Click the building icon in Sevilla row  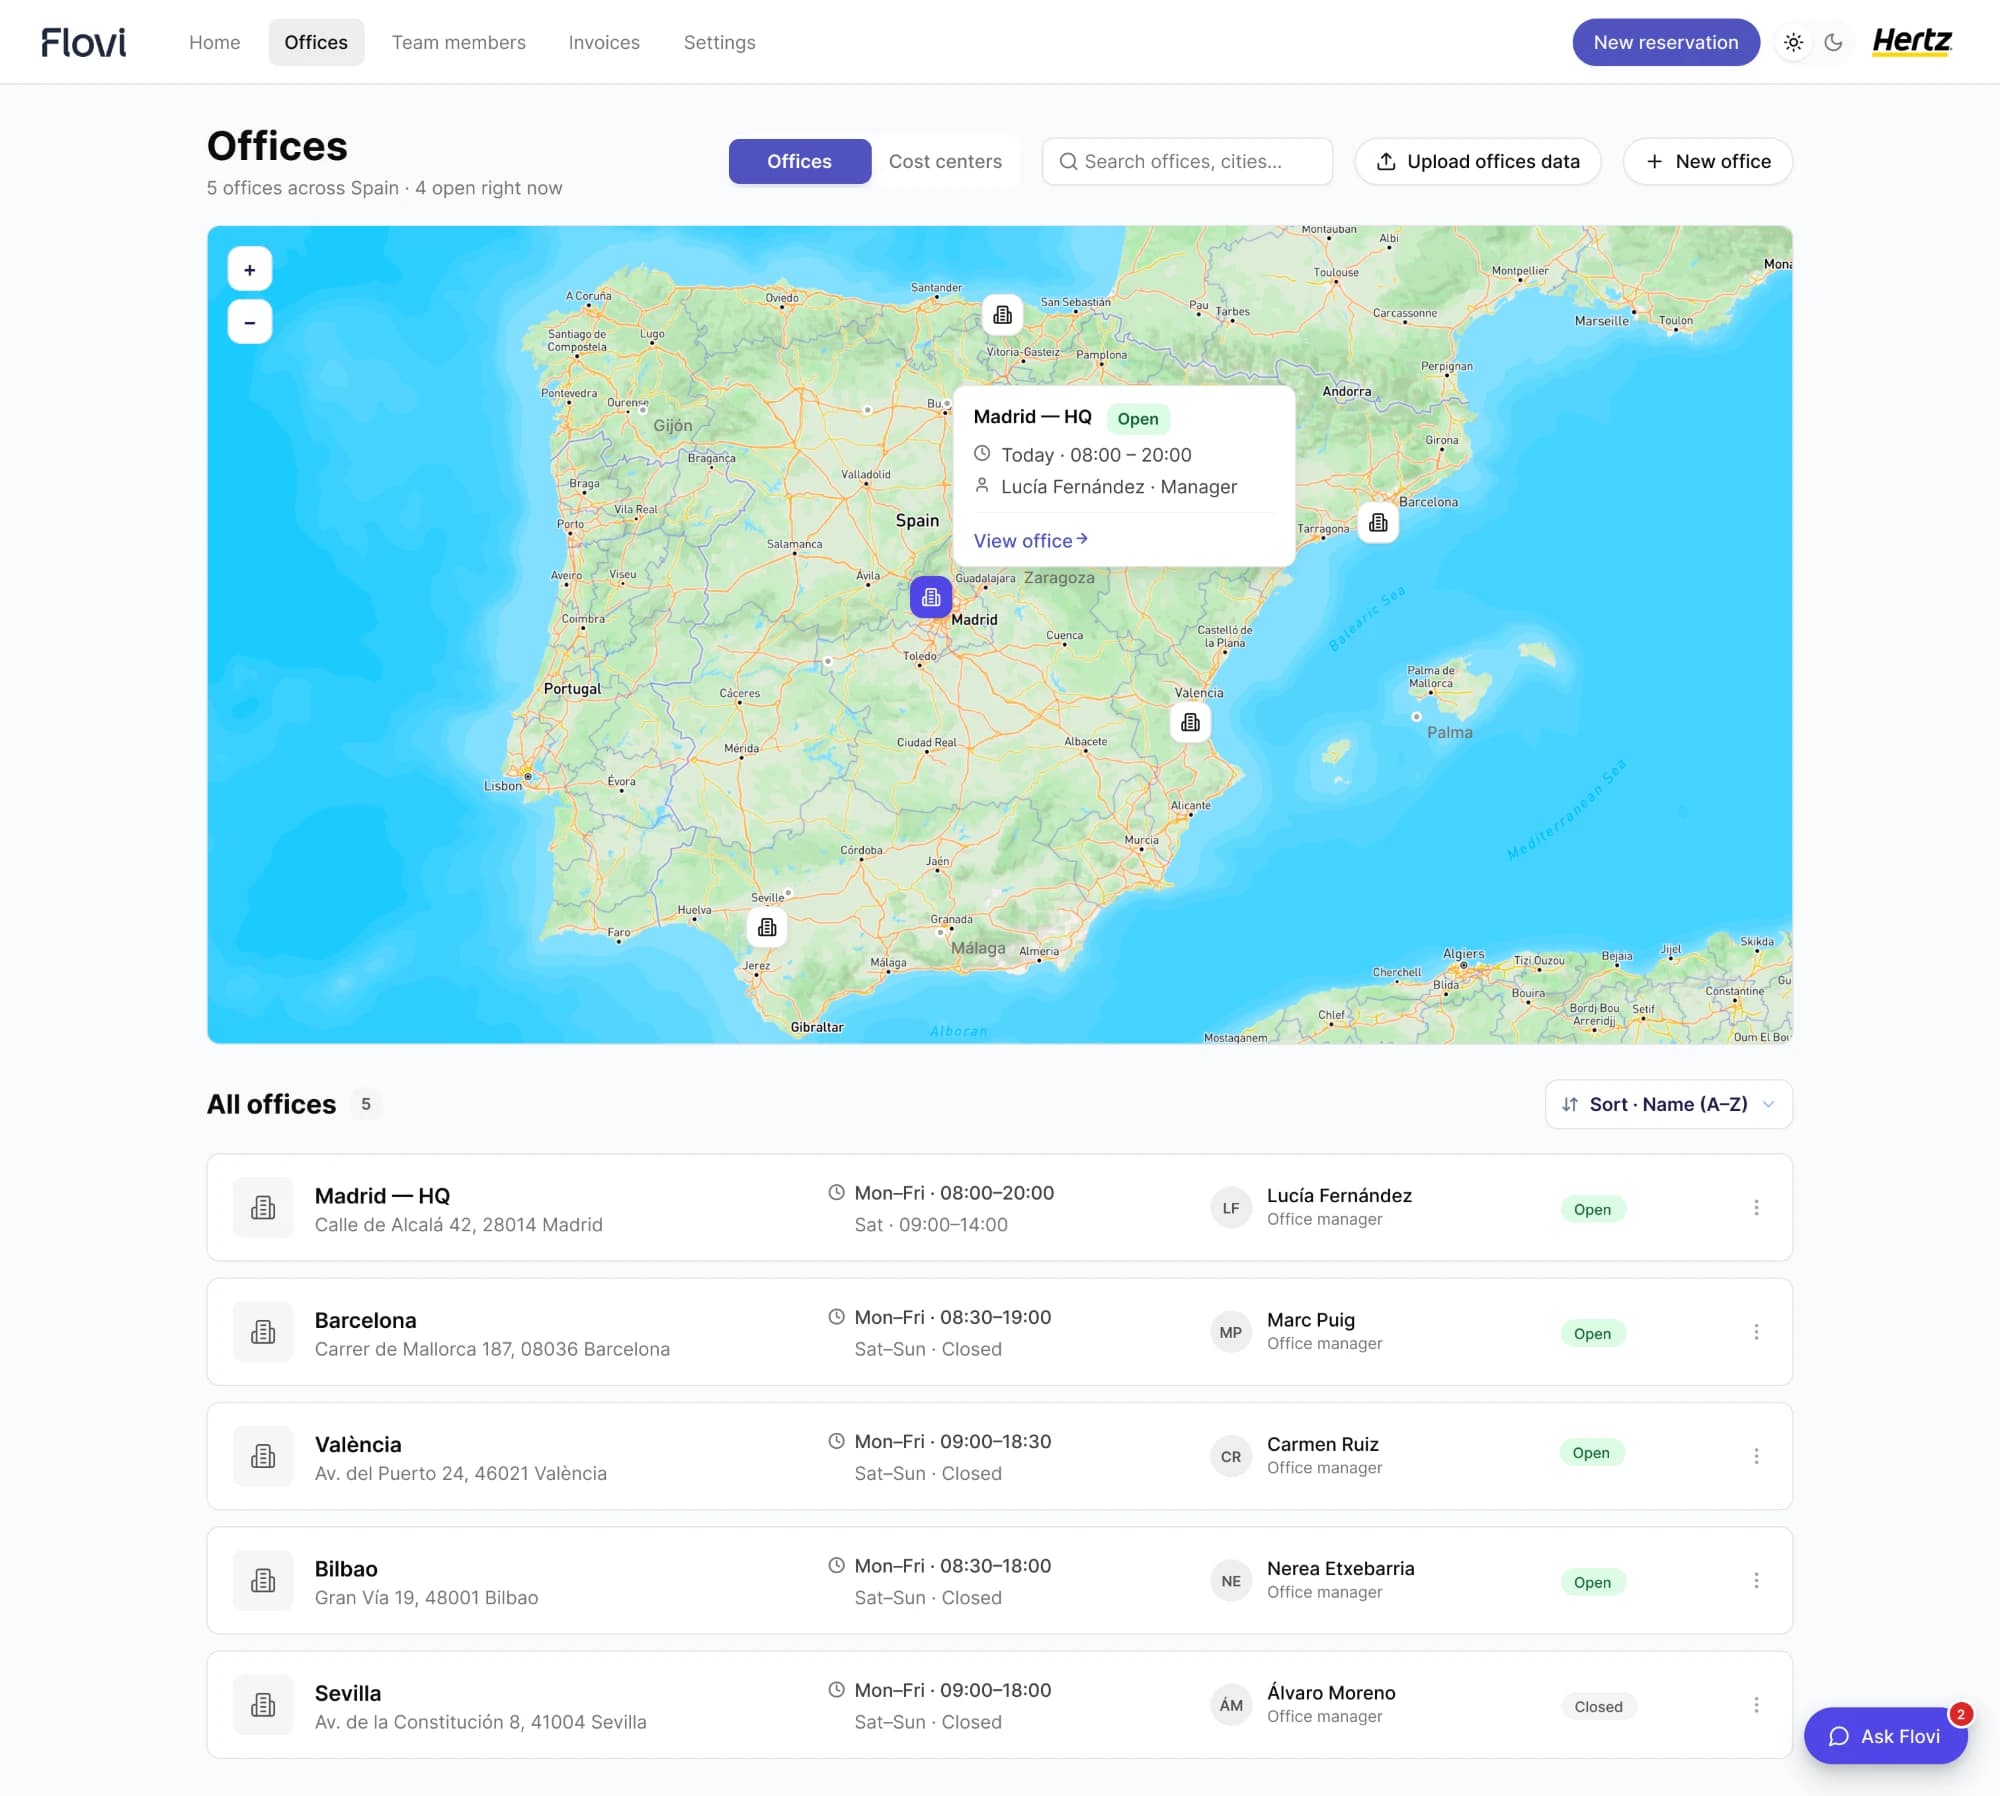click(x=263, y=1705)
